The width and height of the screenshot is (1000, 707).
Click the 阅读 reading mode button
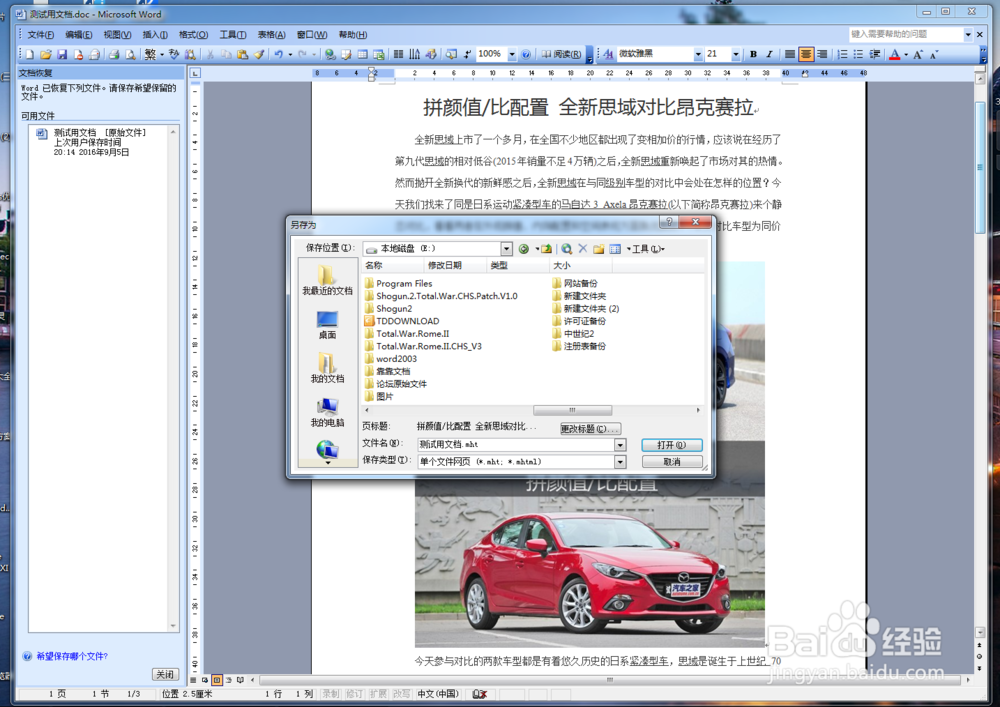[x=561, y=55]
